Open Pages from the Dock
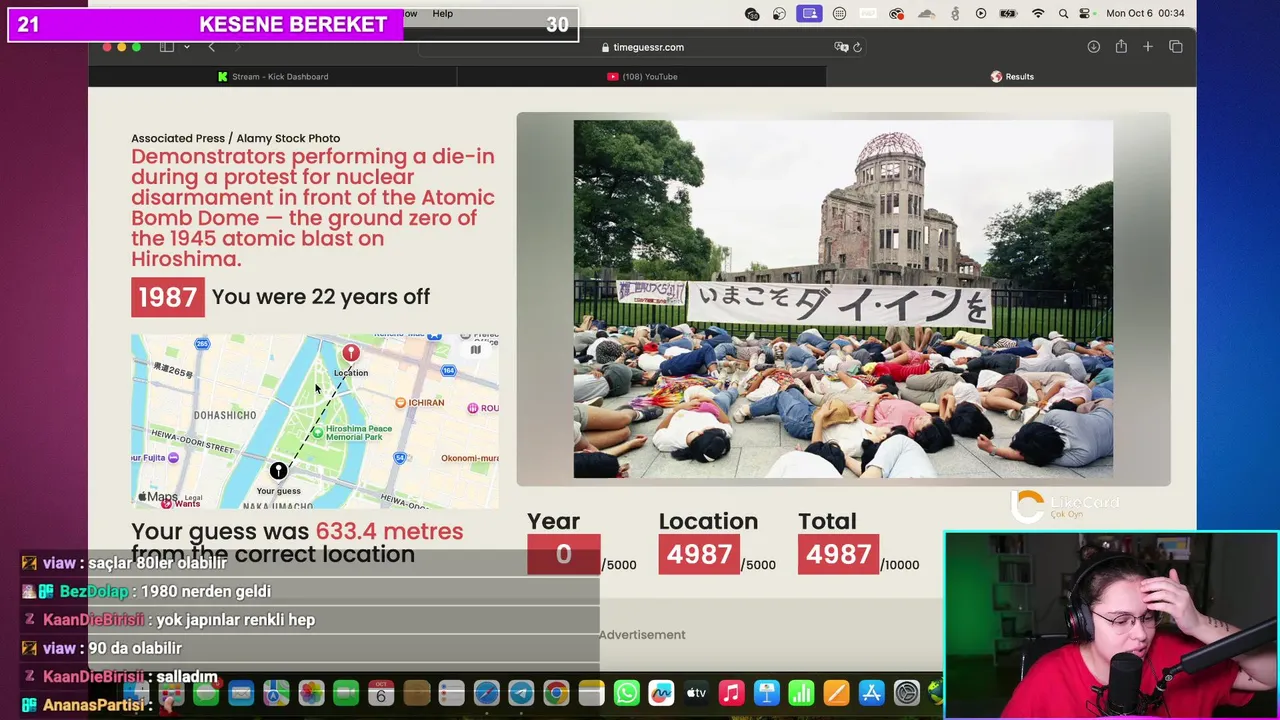Image resolution: width=1280 pixels, height=720 pixels. pyautogui.click(x=837, y=692)
